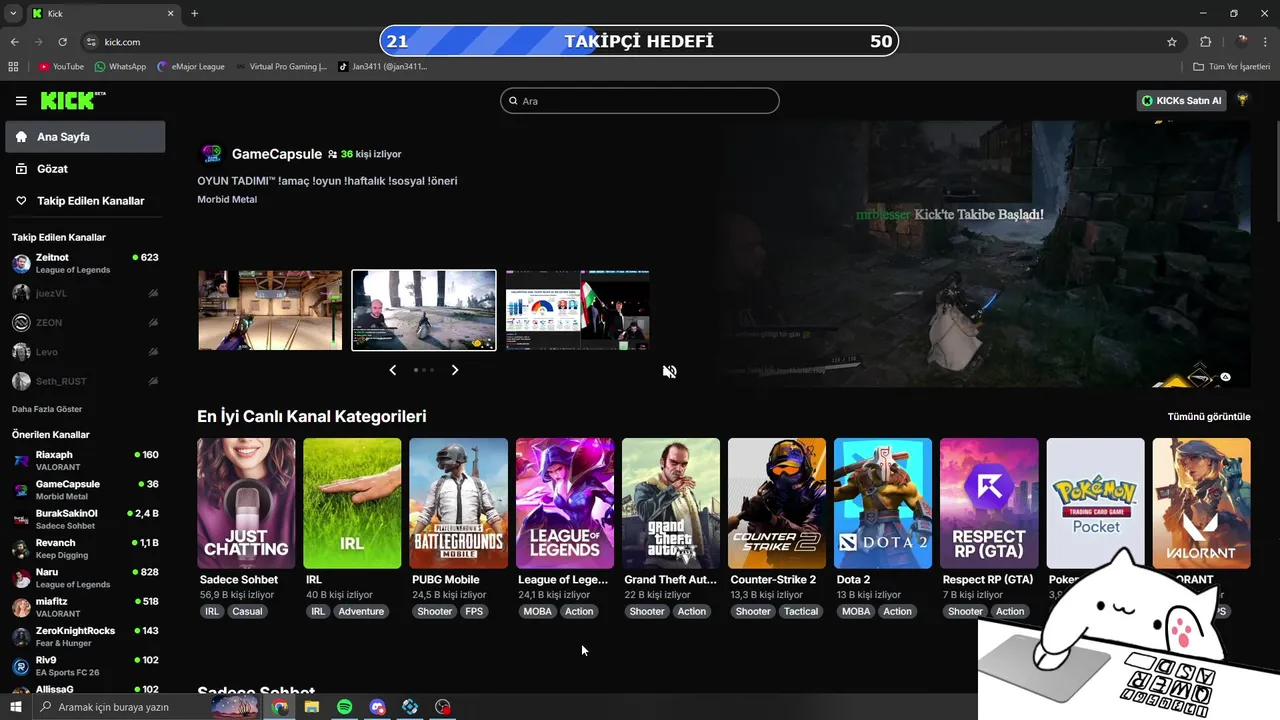Image resolution: width=1280 pixels, height=720 pixels.
Task: Open Takip Edilen Kanallar sidebar item
Action: (85, 201)
